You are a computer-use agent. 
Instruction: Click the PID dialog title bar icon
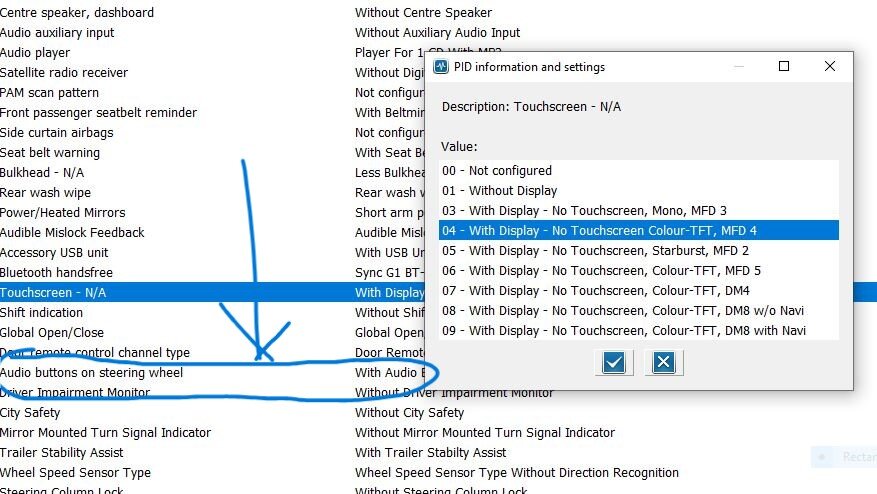(441, 67)
